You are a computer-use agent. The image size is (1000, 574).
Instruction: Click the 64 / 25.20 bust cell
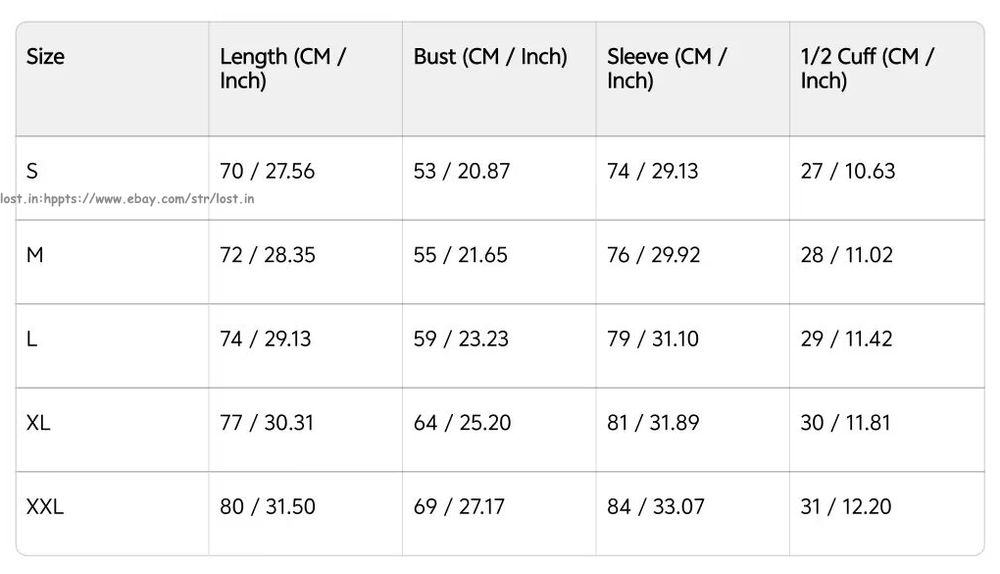point(462,423)
